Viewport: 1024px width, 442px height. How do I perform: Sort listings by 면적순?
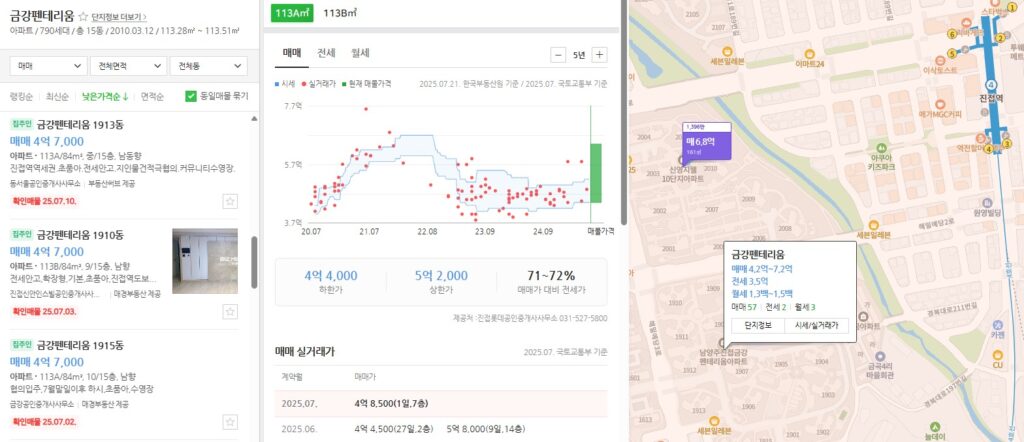(152, 97)
